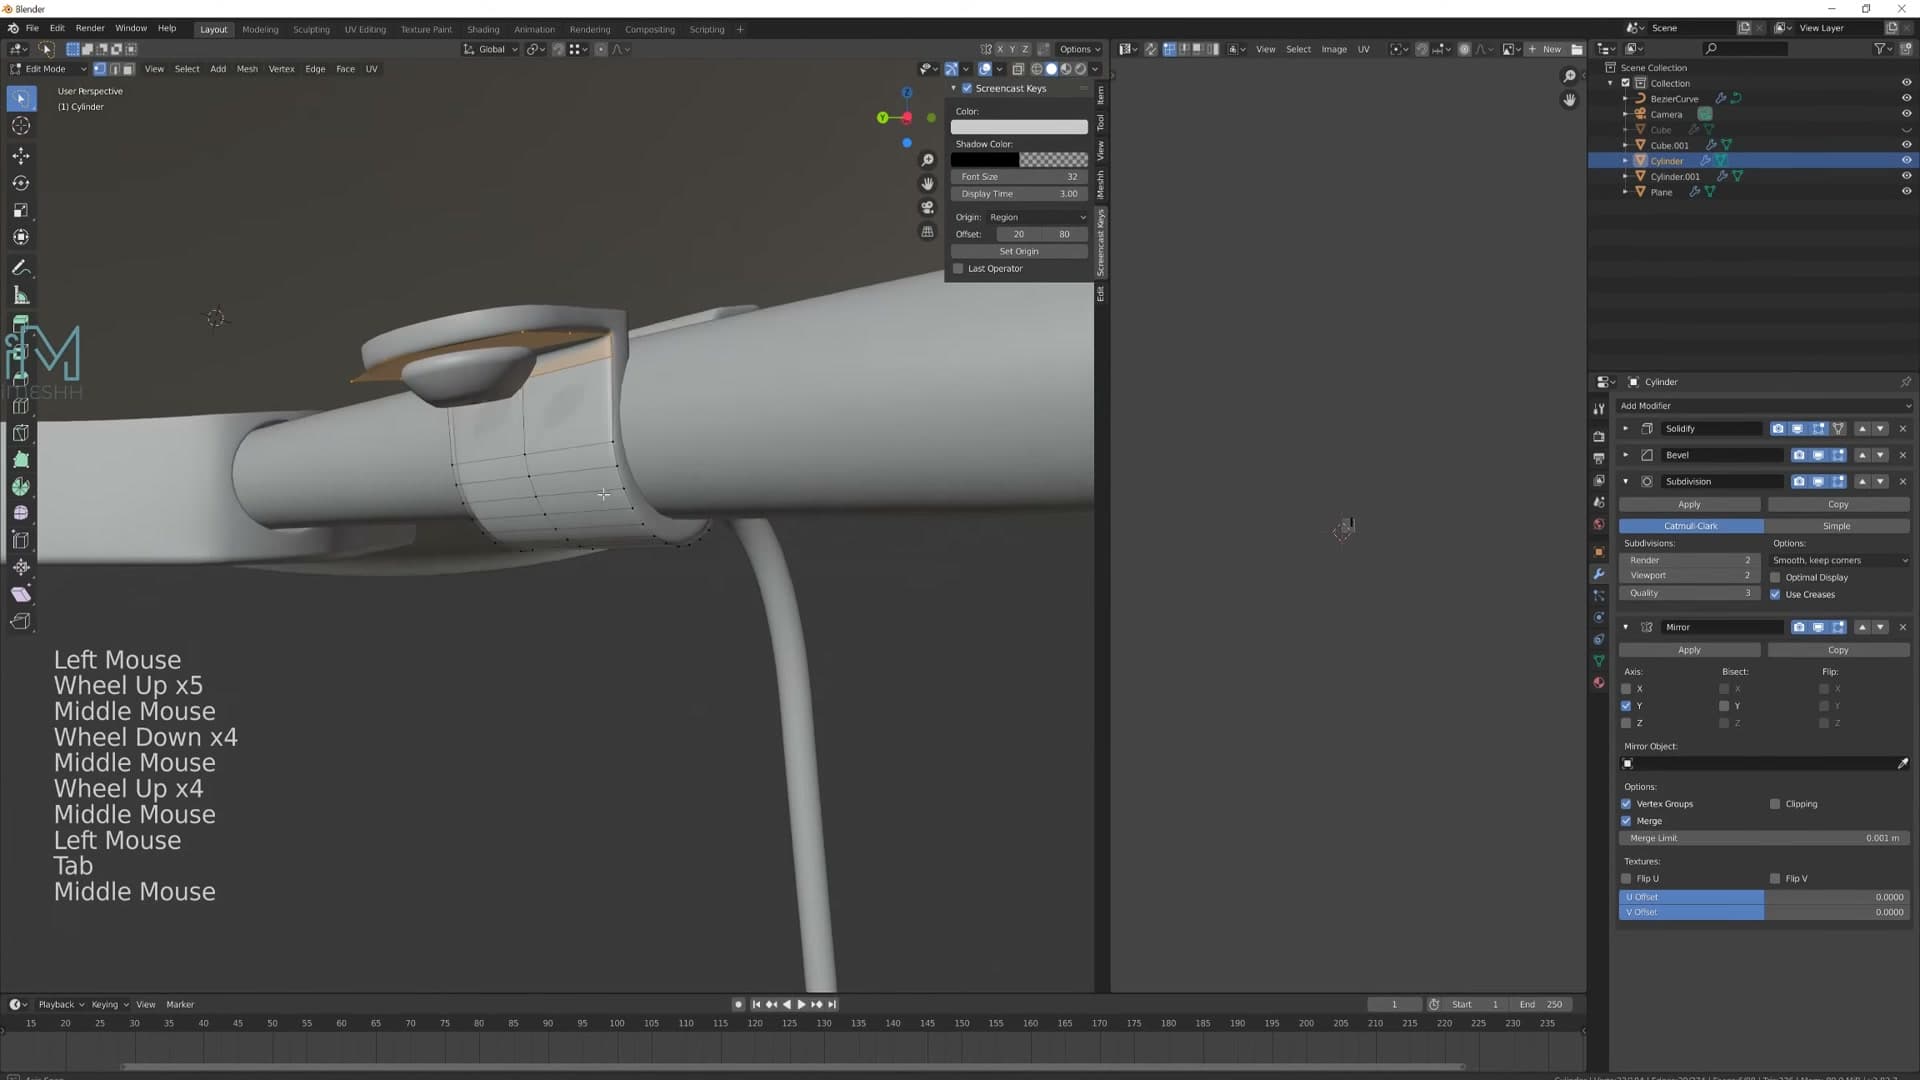Open the Object Data properties tab
Screen dimensions: 1920x1080
(1599, 661)
